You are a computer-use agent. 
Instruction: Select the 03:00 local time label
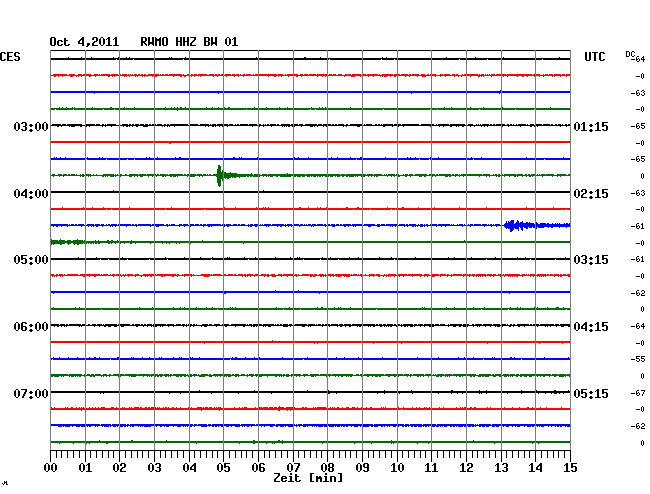coord(31,126)
